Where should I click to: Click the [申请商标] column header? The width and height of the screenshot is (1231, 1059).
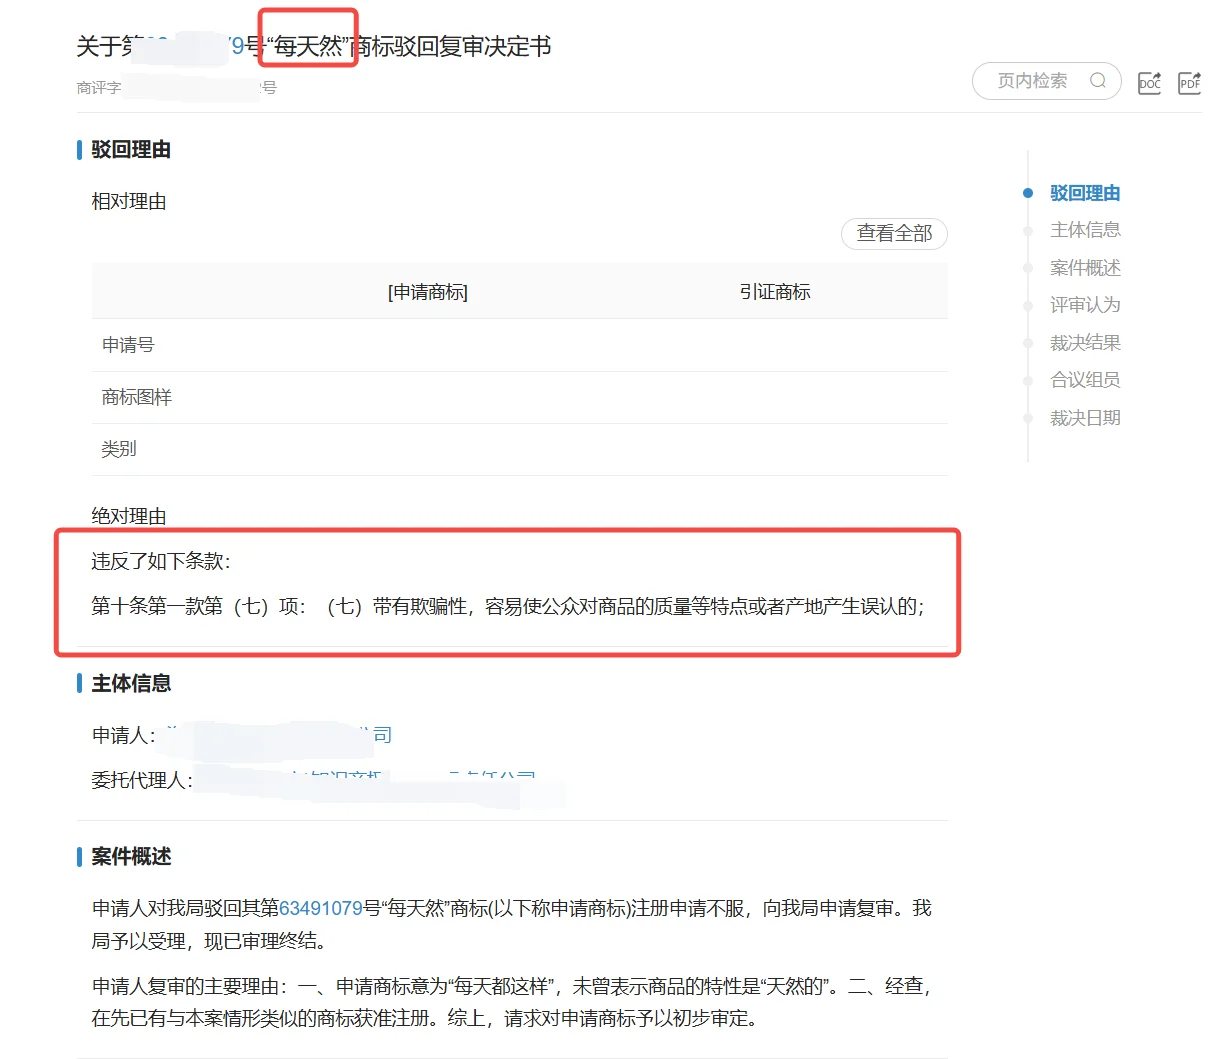pos(426,291)
